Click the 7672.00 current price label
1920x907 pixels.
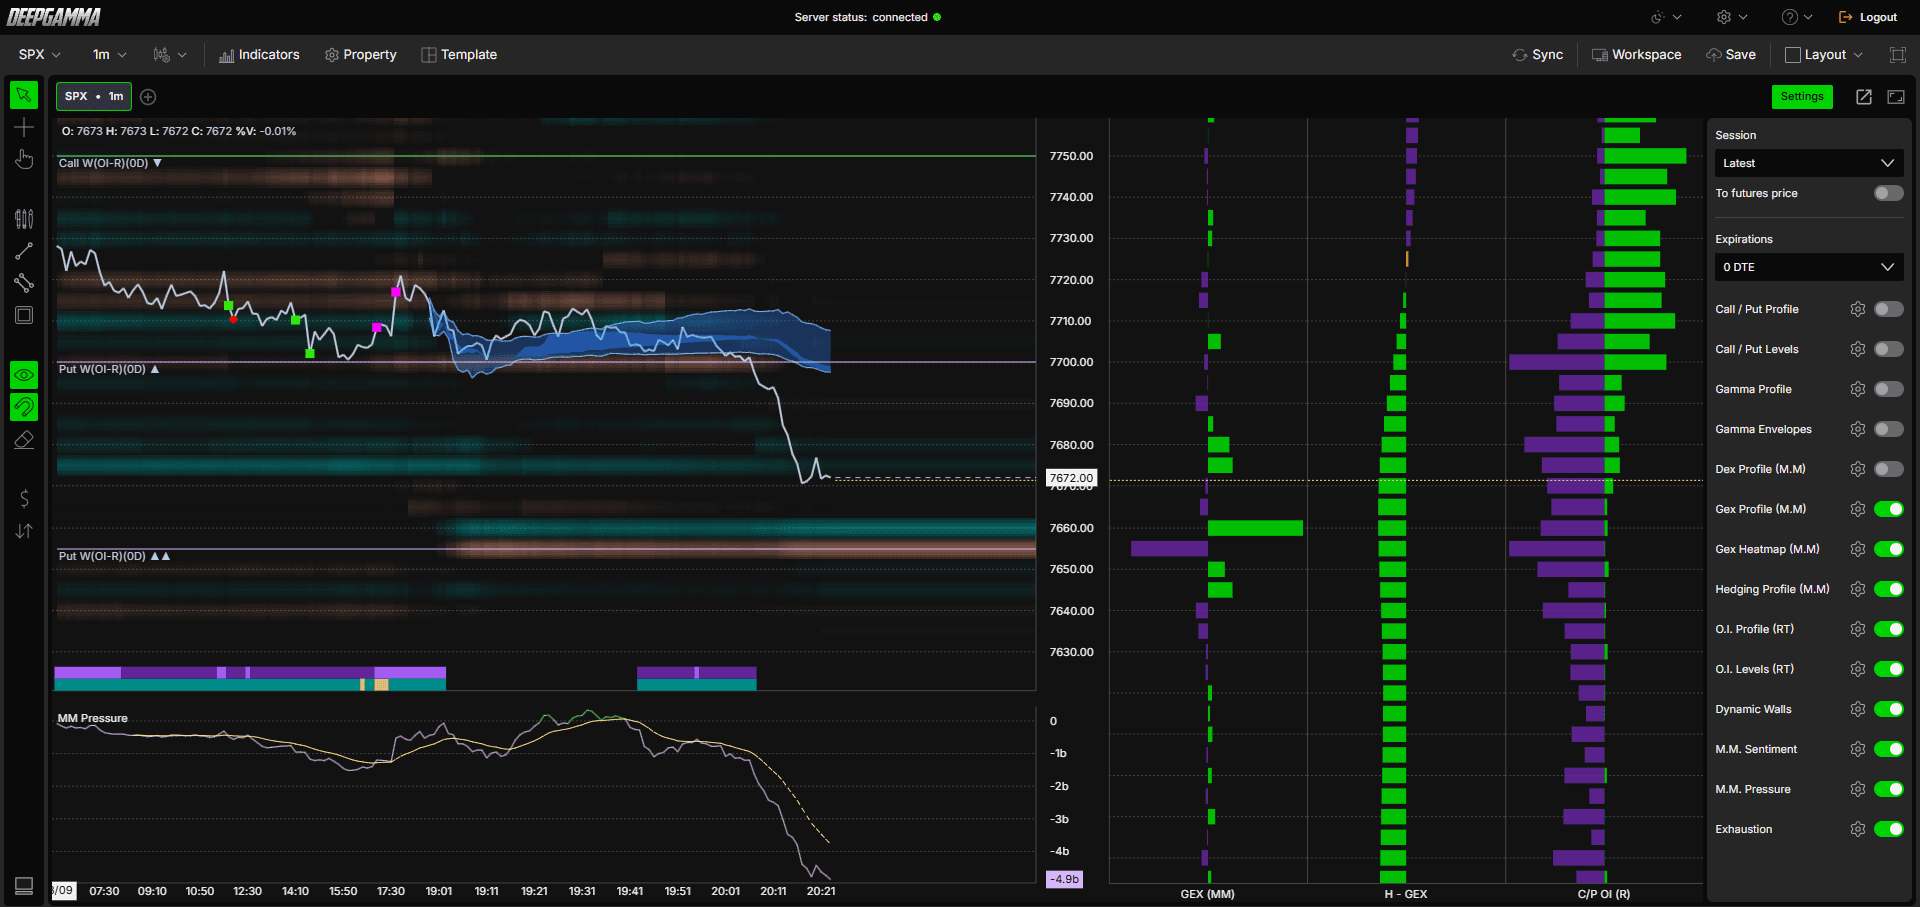[1071, 478]
